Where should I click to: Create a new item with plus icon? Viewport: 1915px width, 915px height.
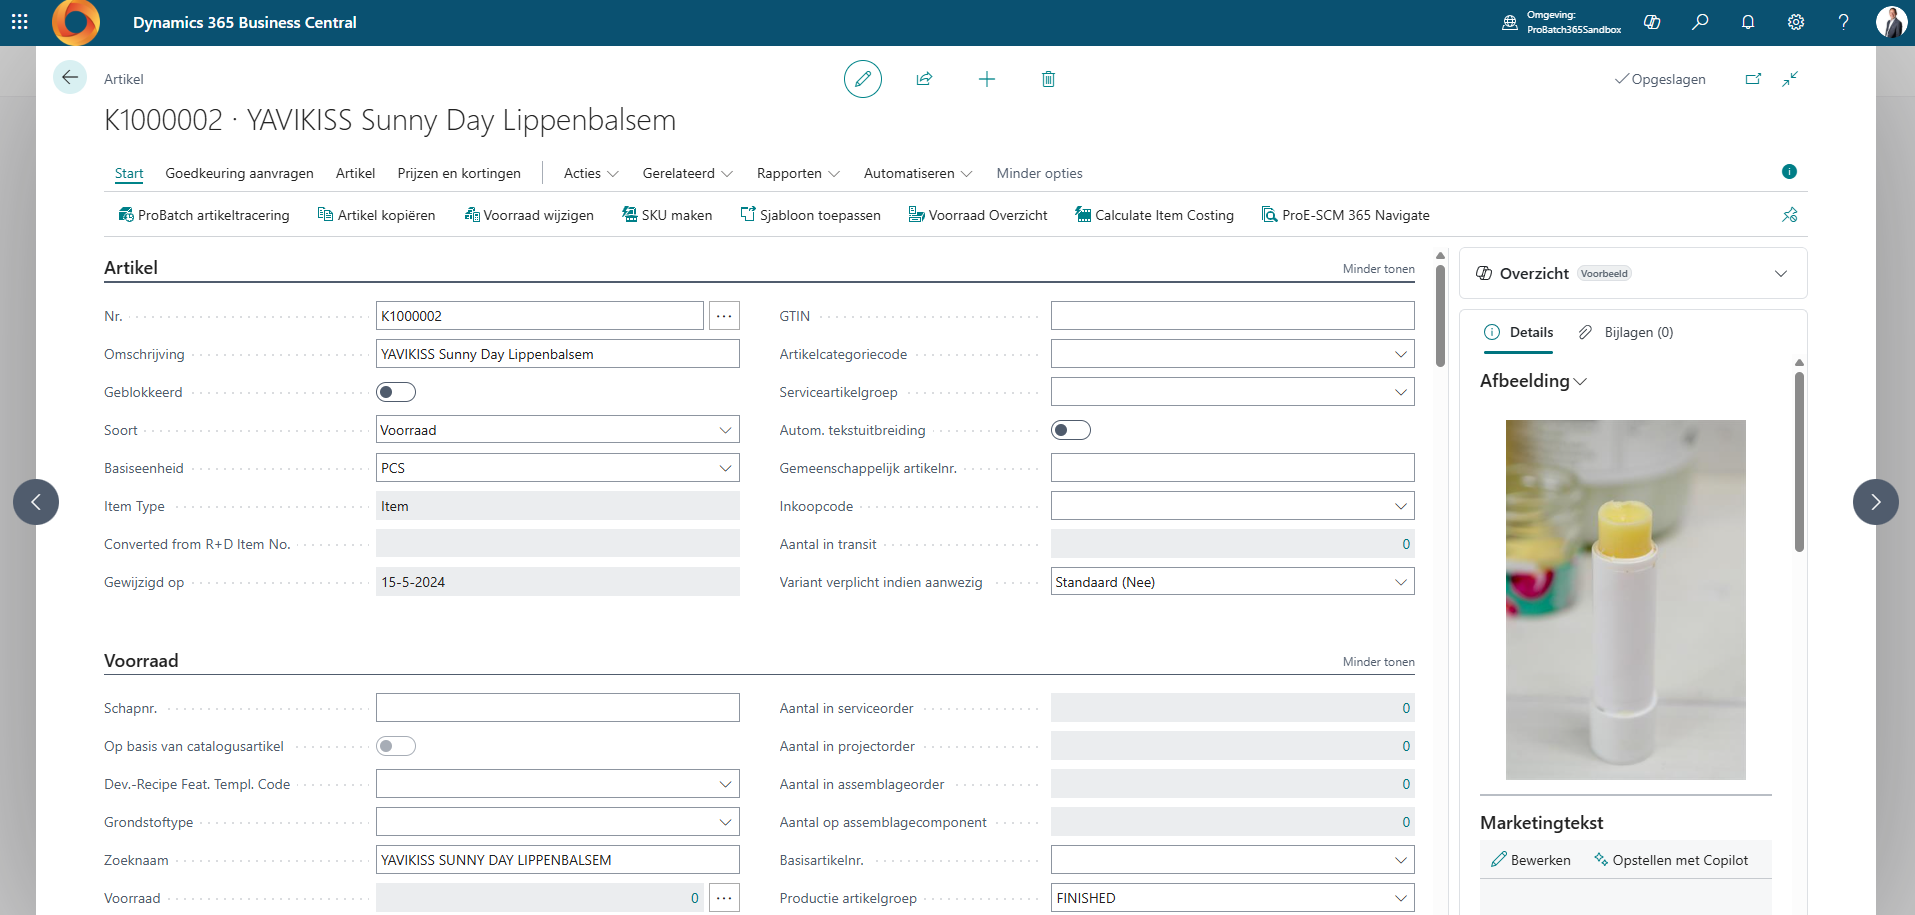pos(987,79)
